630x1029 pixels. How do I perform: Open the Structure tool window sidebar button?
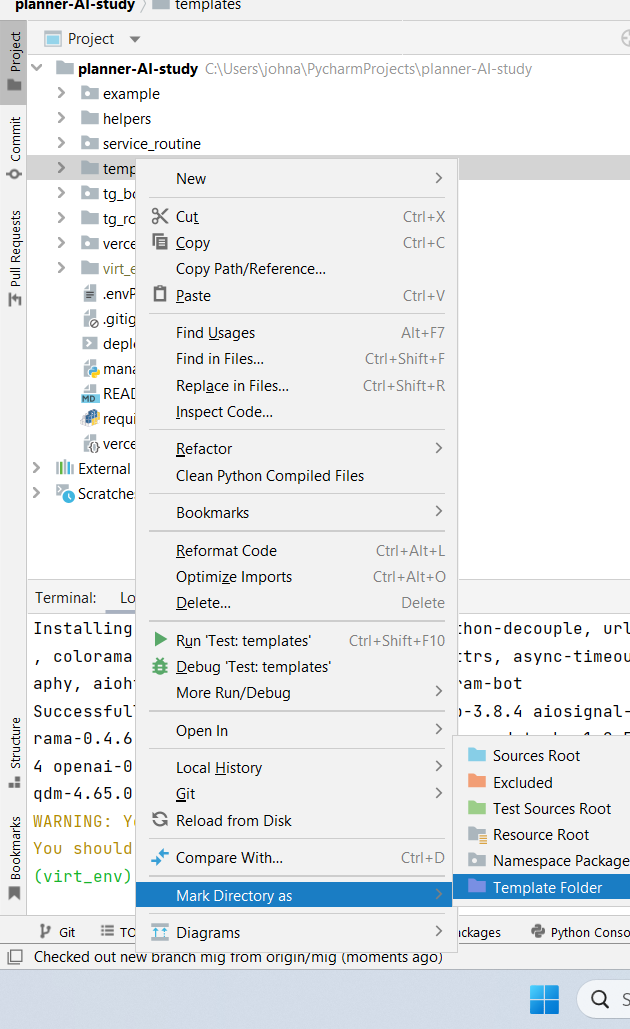(14, 752)
